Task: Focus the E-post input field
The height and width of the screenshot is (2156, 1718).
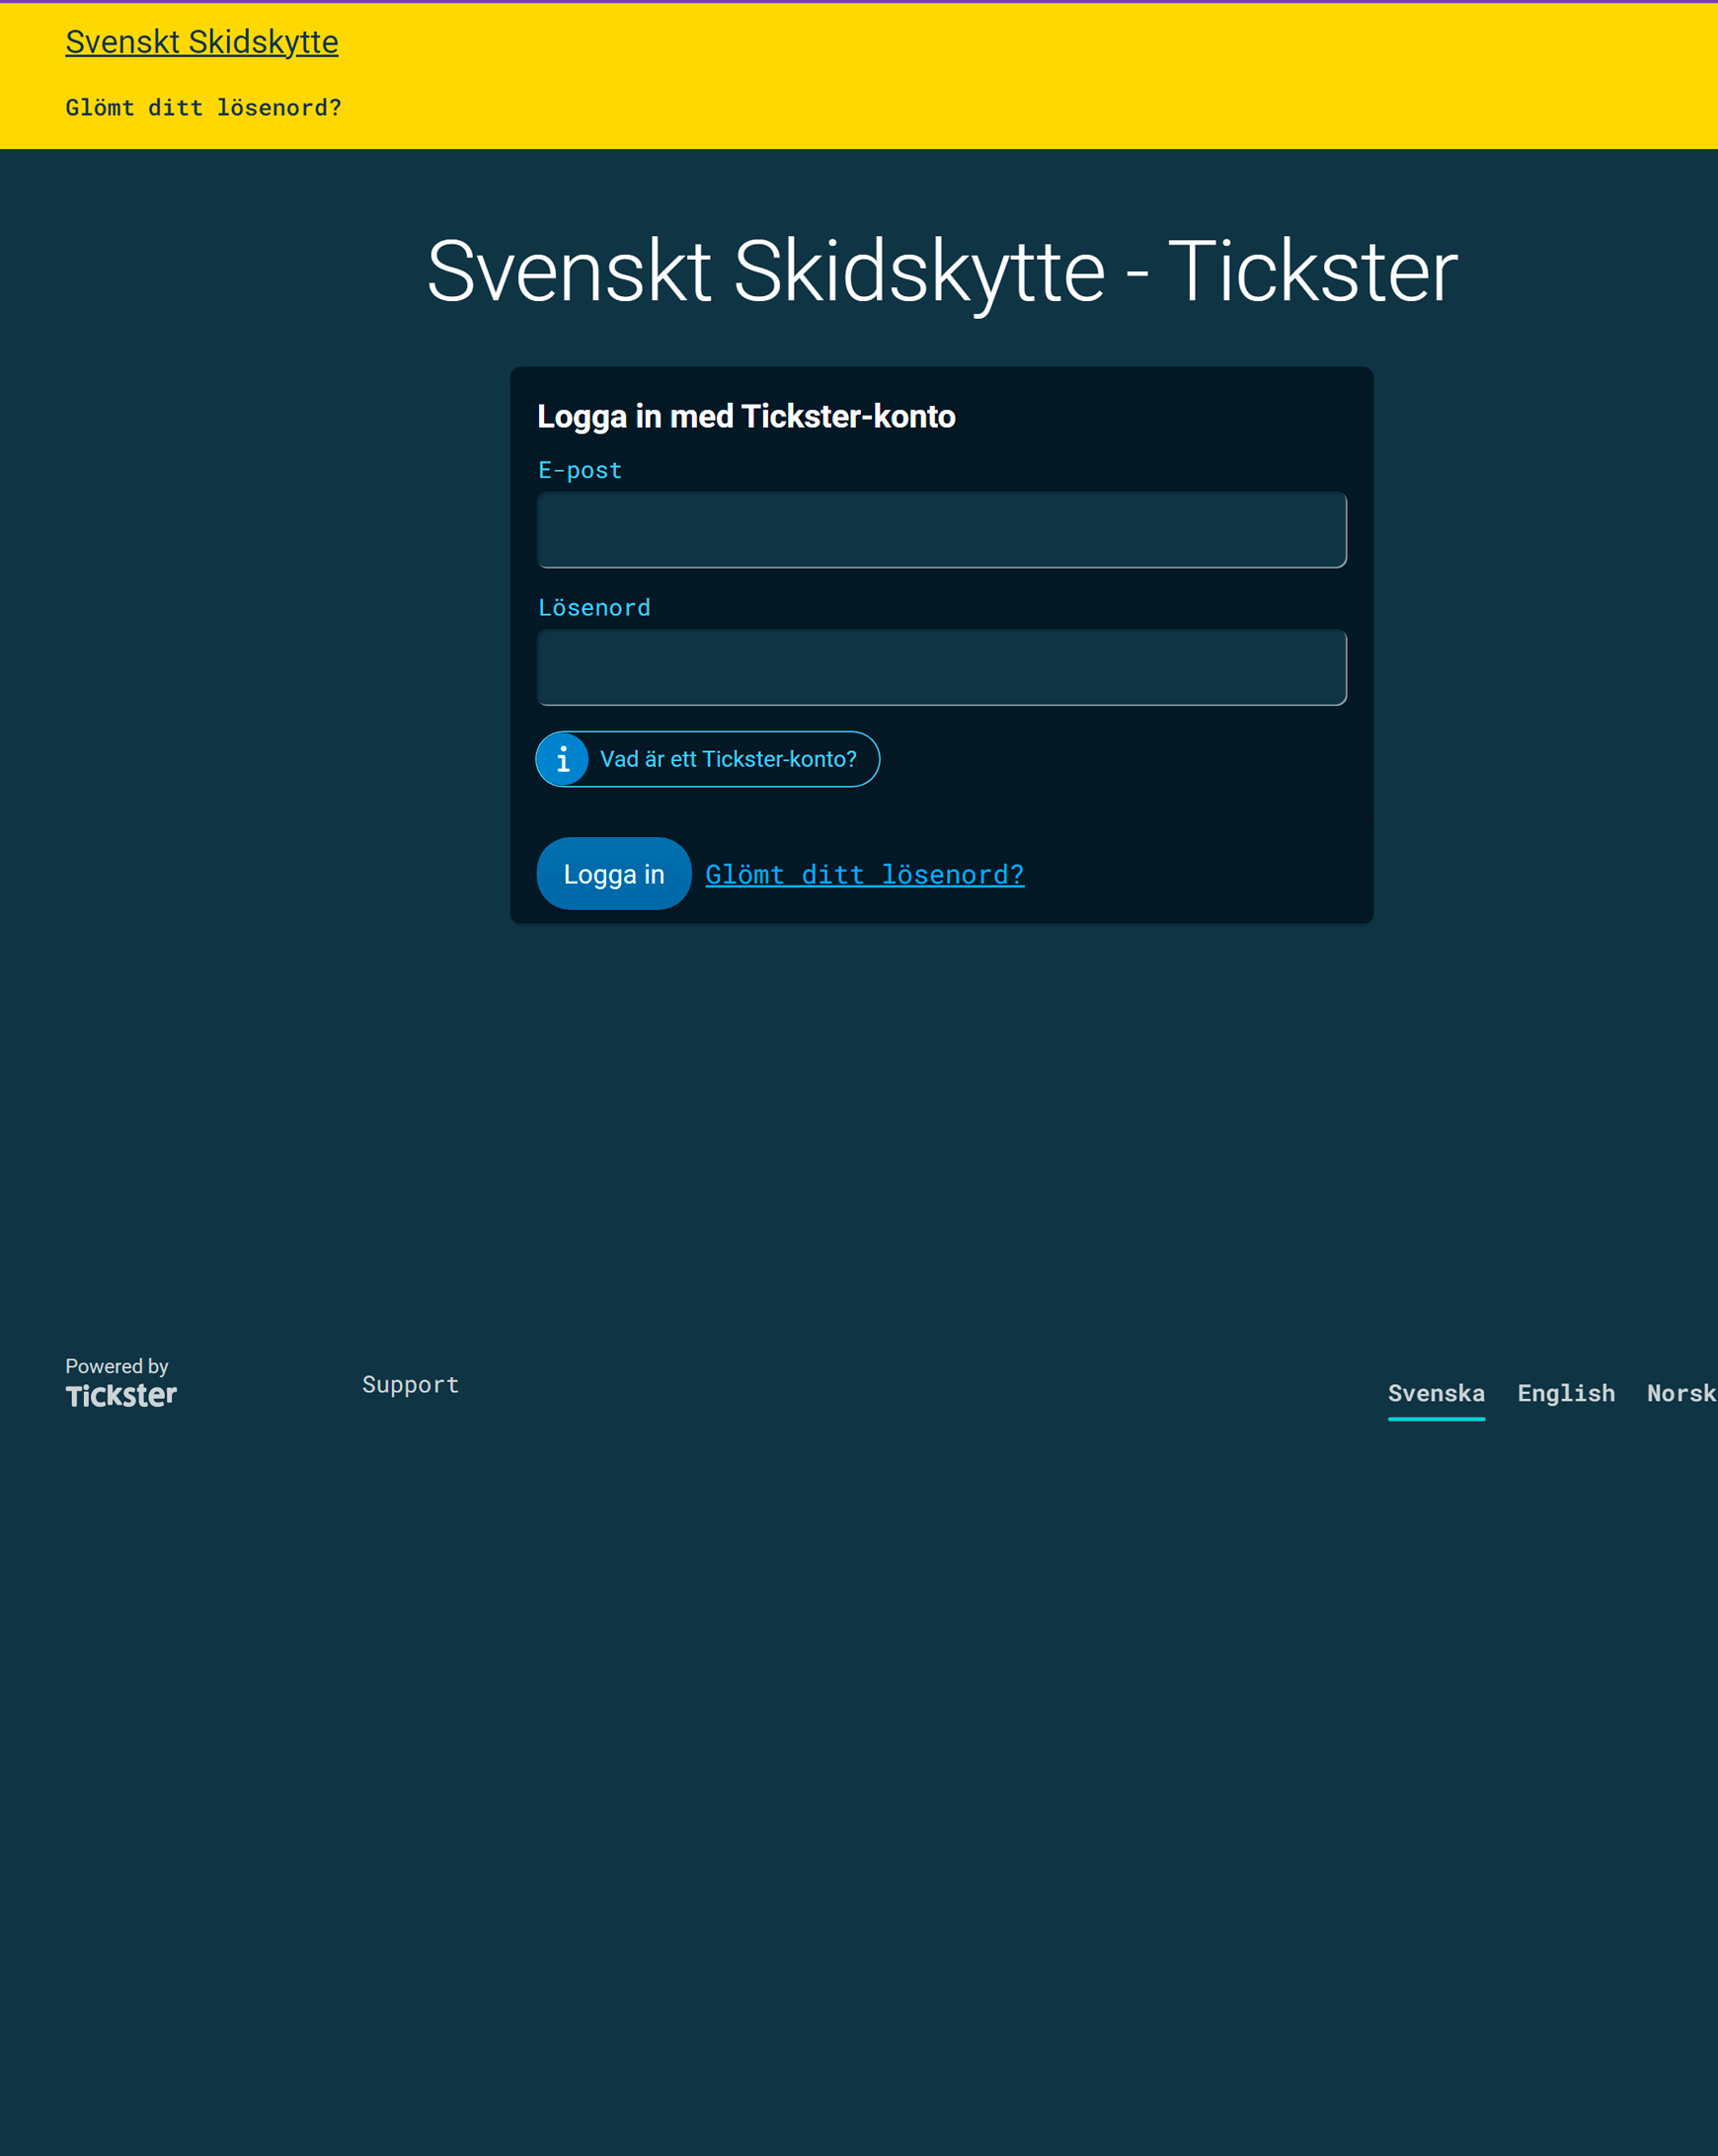Action: (x=942, y=530)
